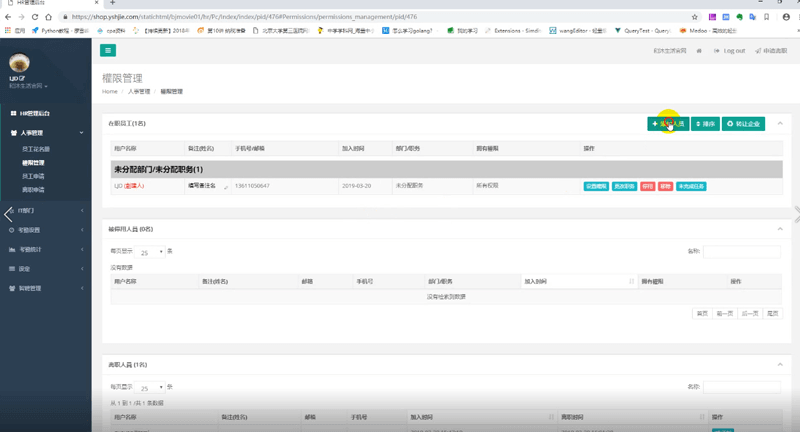Screen dimensions: 800x432
Task: Bookmark the page with the star icon
Action: point(694,17)
